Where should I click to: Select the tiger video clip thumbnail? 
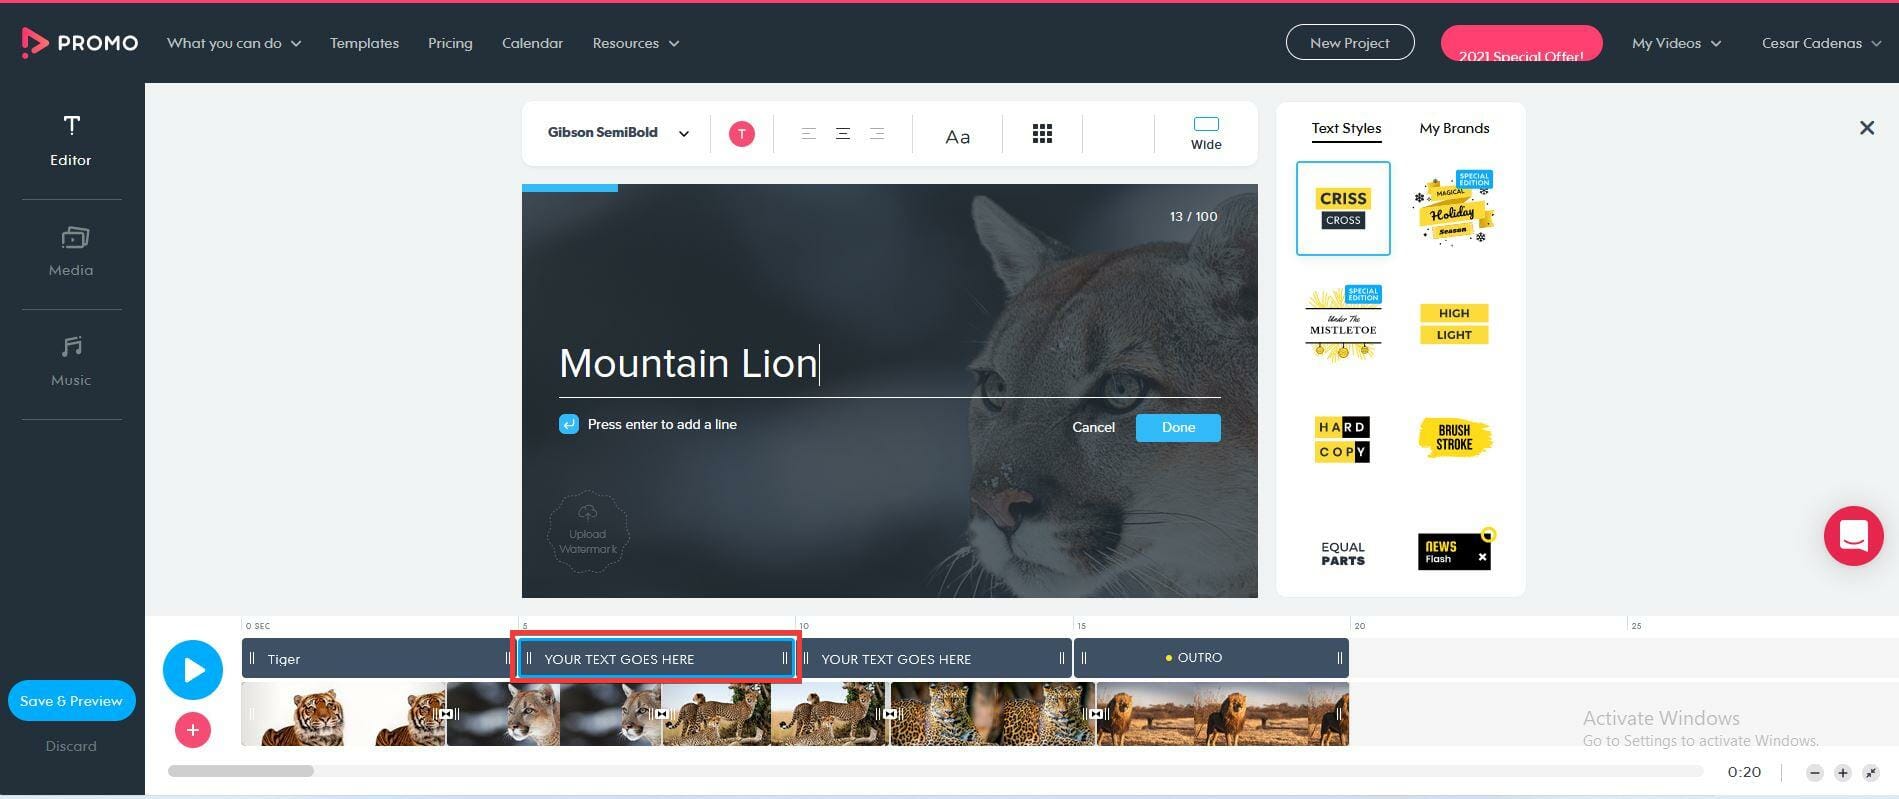(x=344, y=714)
